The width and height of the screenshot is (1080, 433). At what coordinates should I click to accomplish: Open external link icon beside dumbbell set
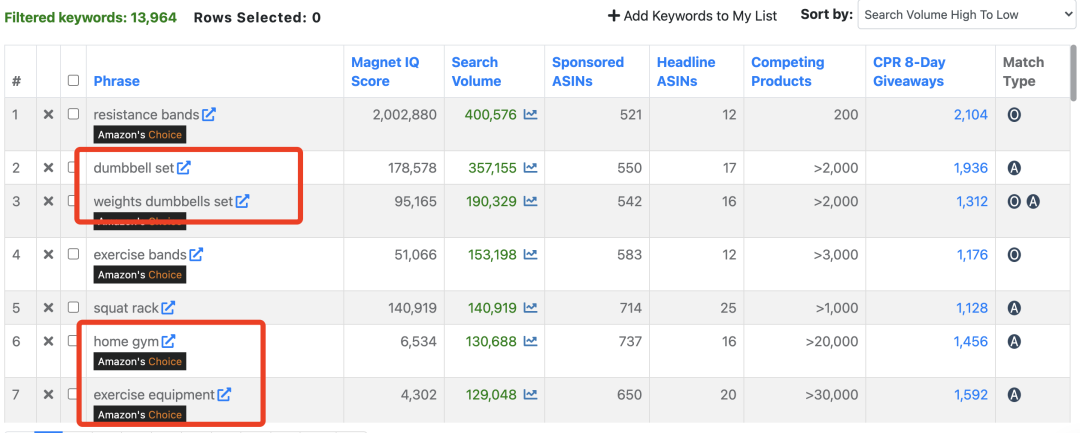tap(184, 168)
